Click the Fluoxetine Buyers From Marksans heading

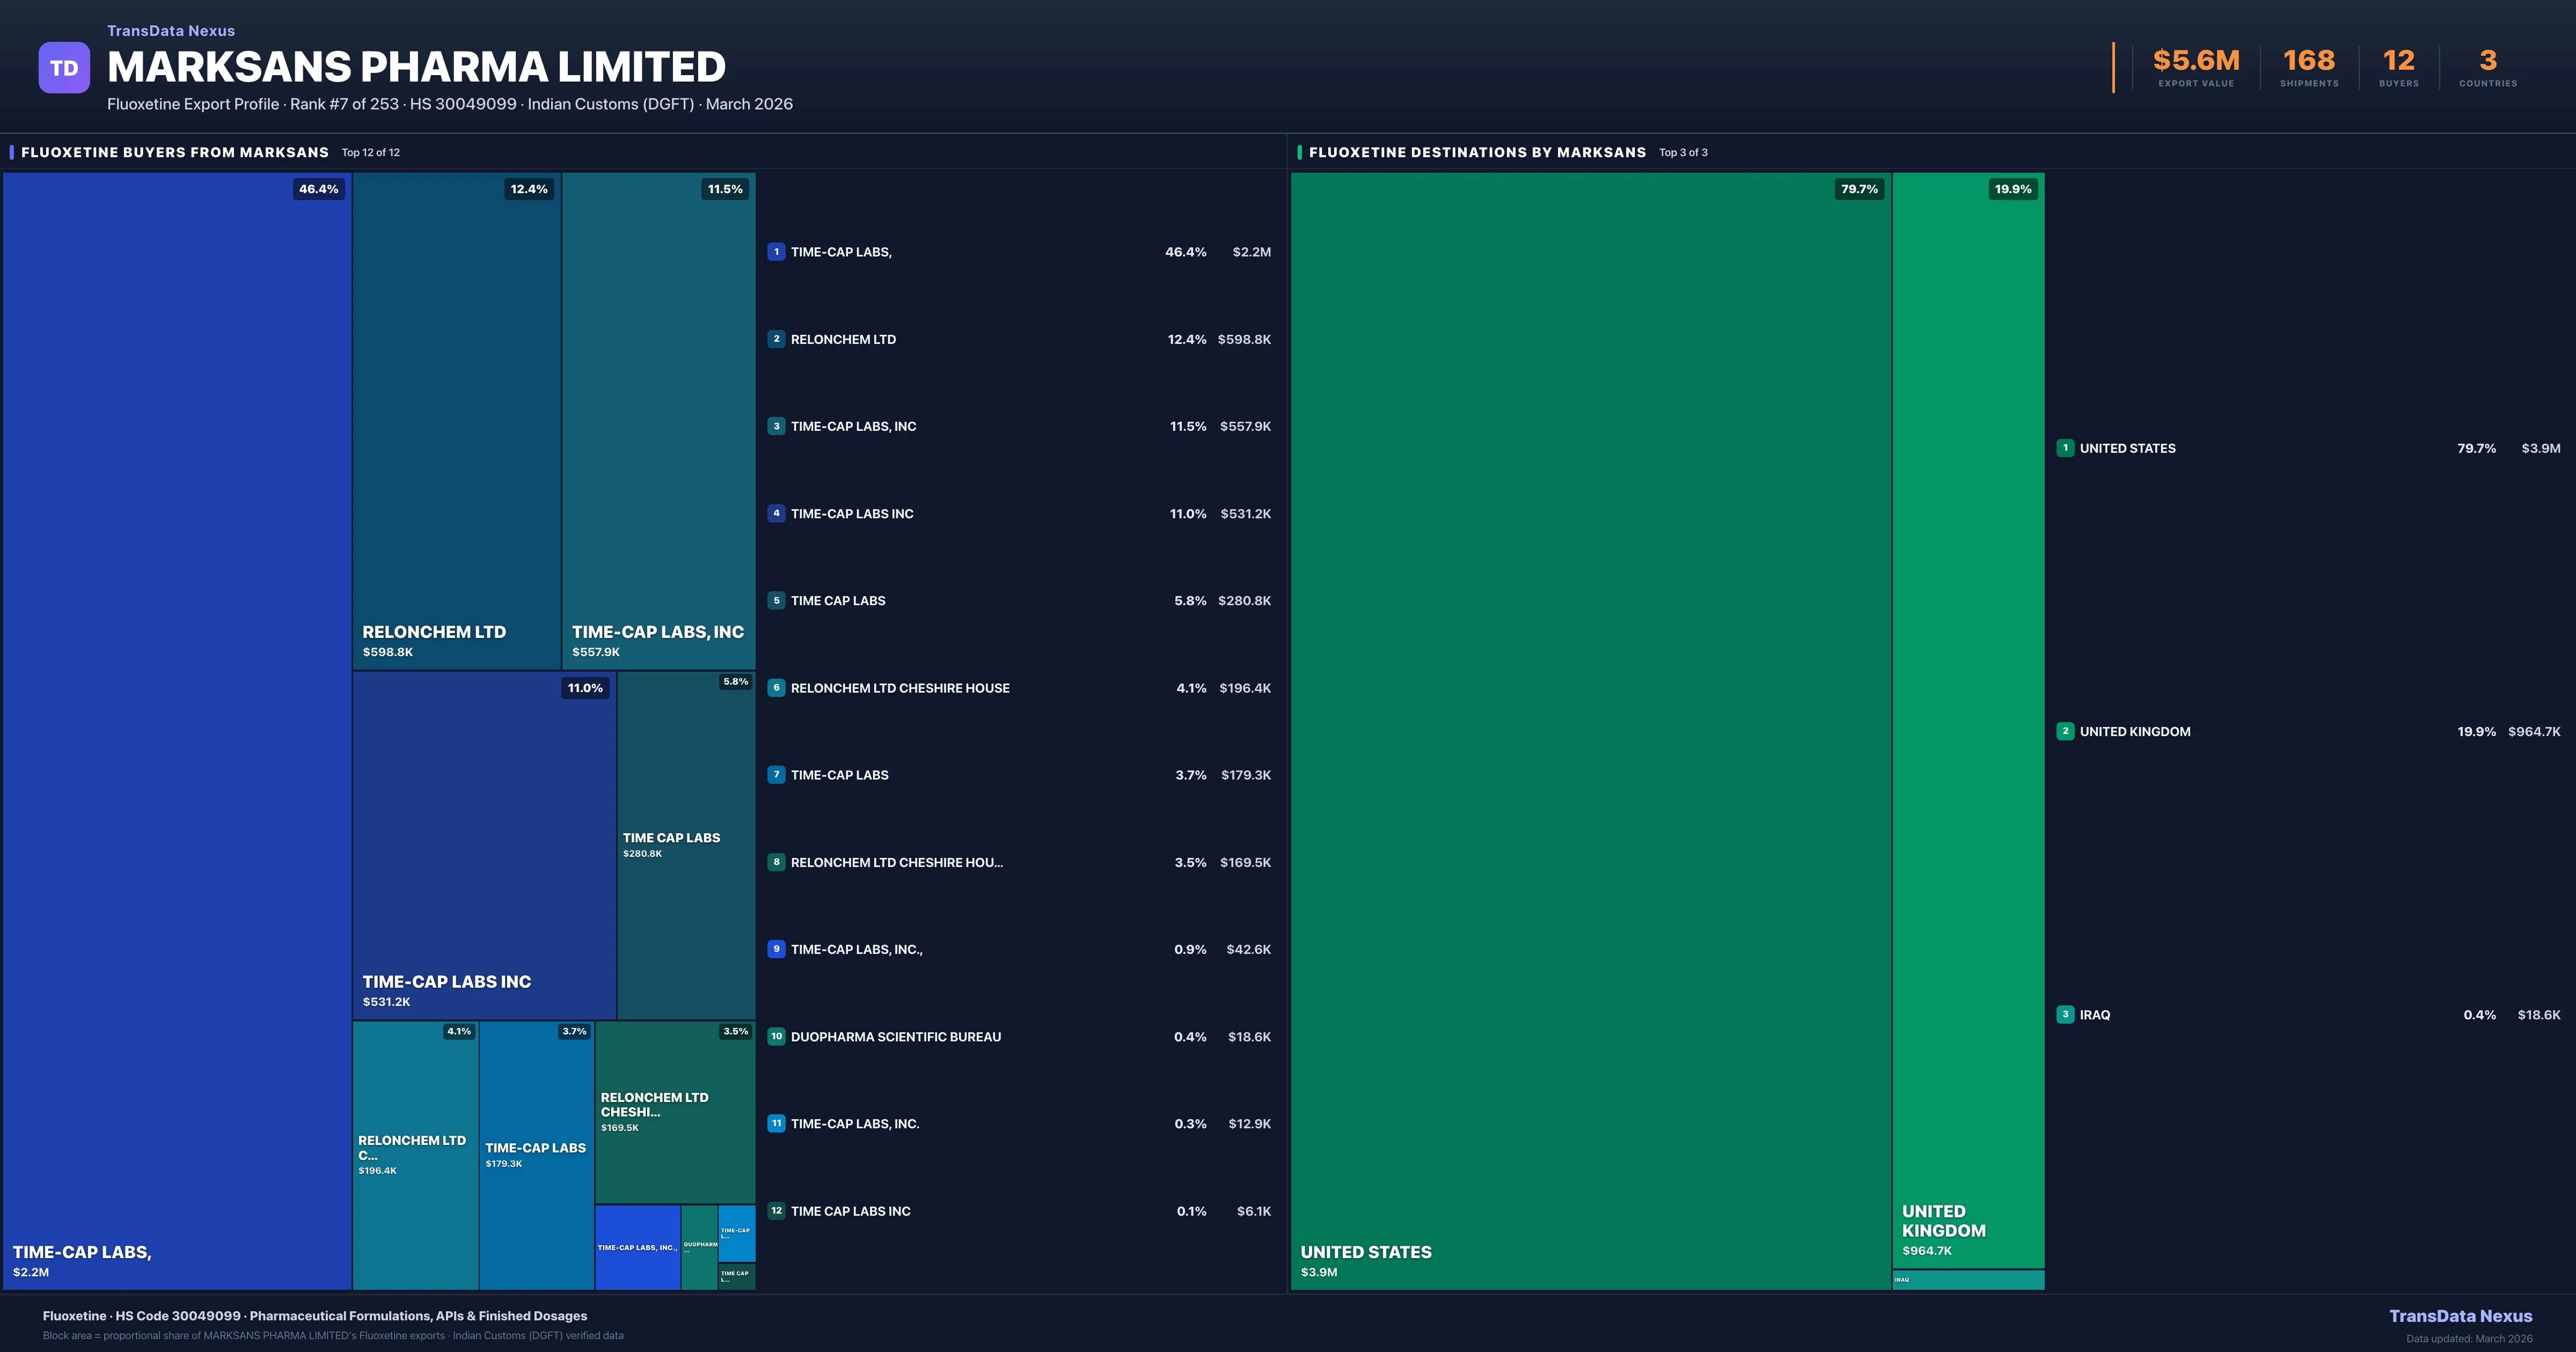175,152
